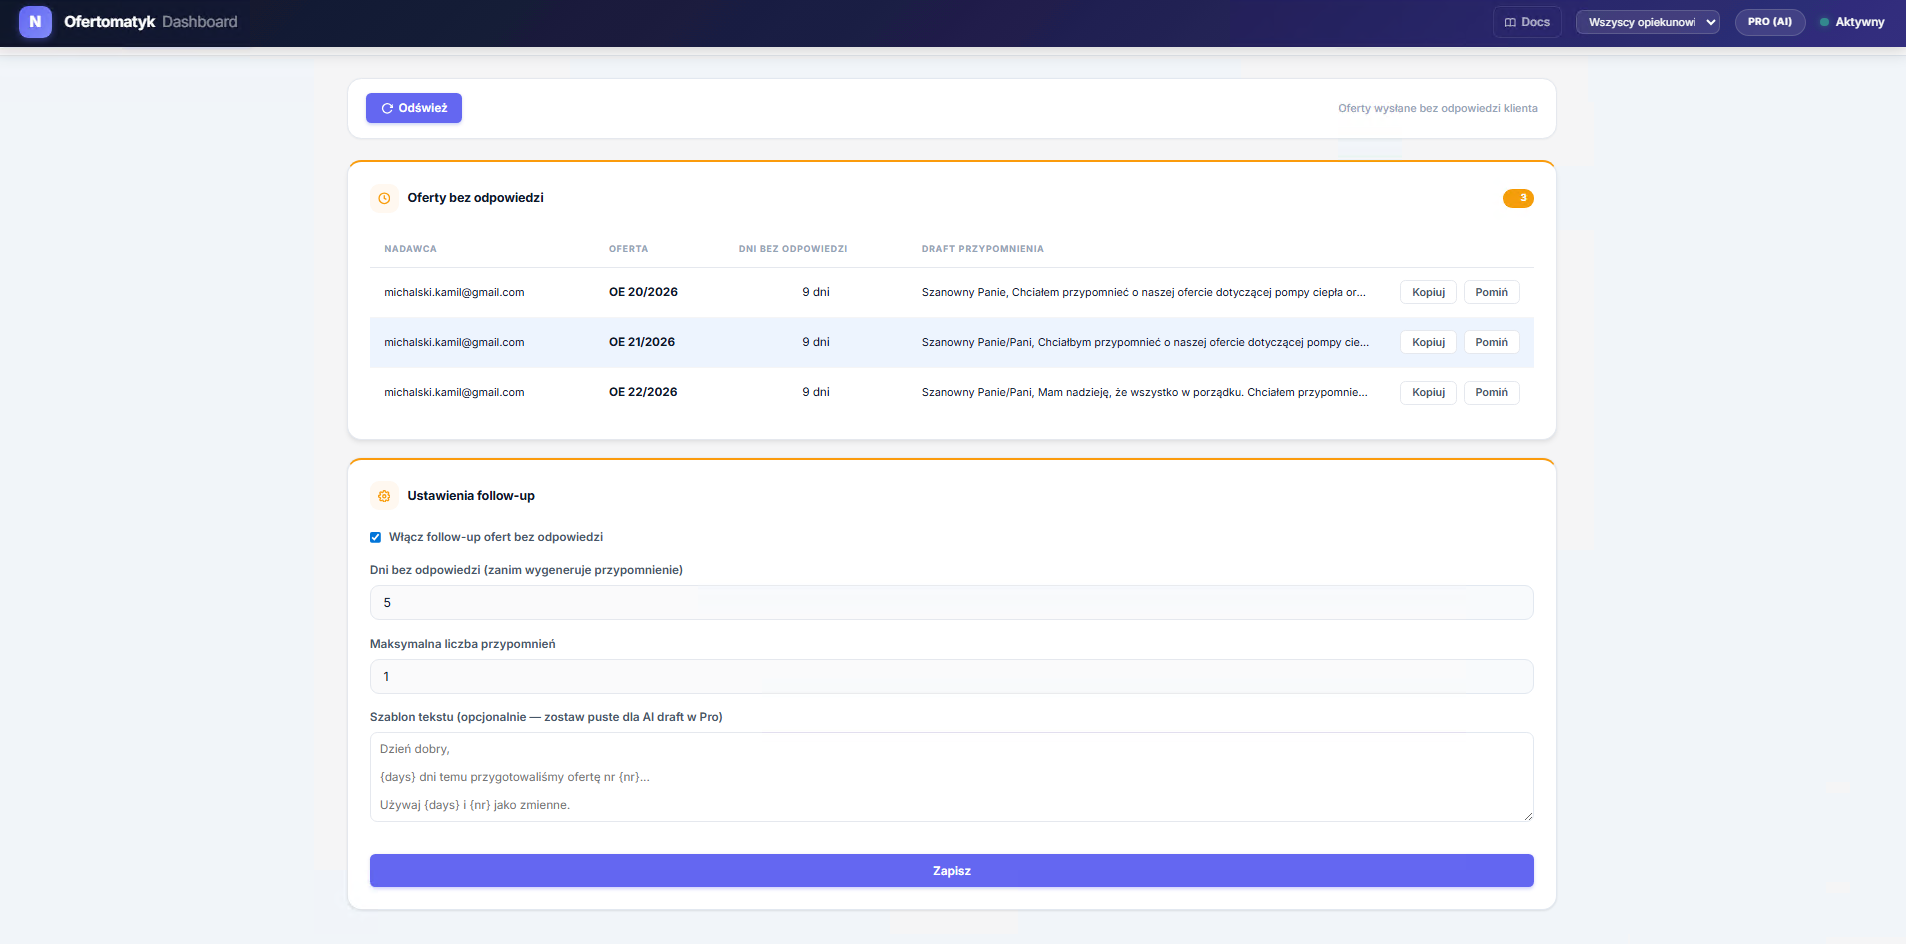Click the days without response input field
The width and height of the screenshot is (1906, 944).
[x=950, y=603]
